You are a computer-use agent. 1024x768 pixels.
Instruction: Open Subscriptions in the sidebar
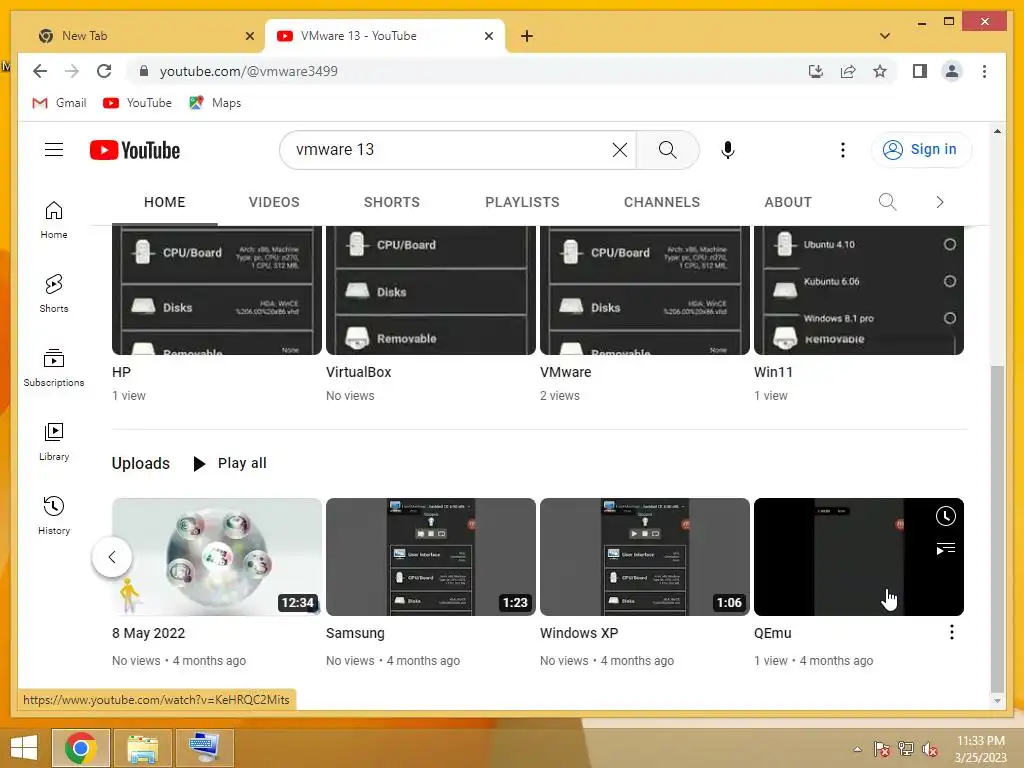click(54, 368)
